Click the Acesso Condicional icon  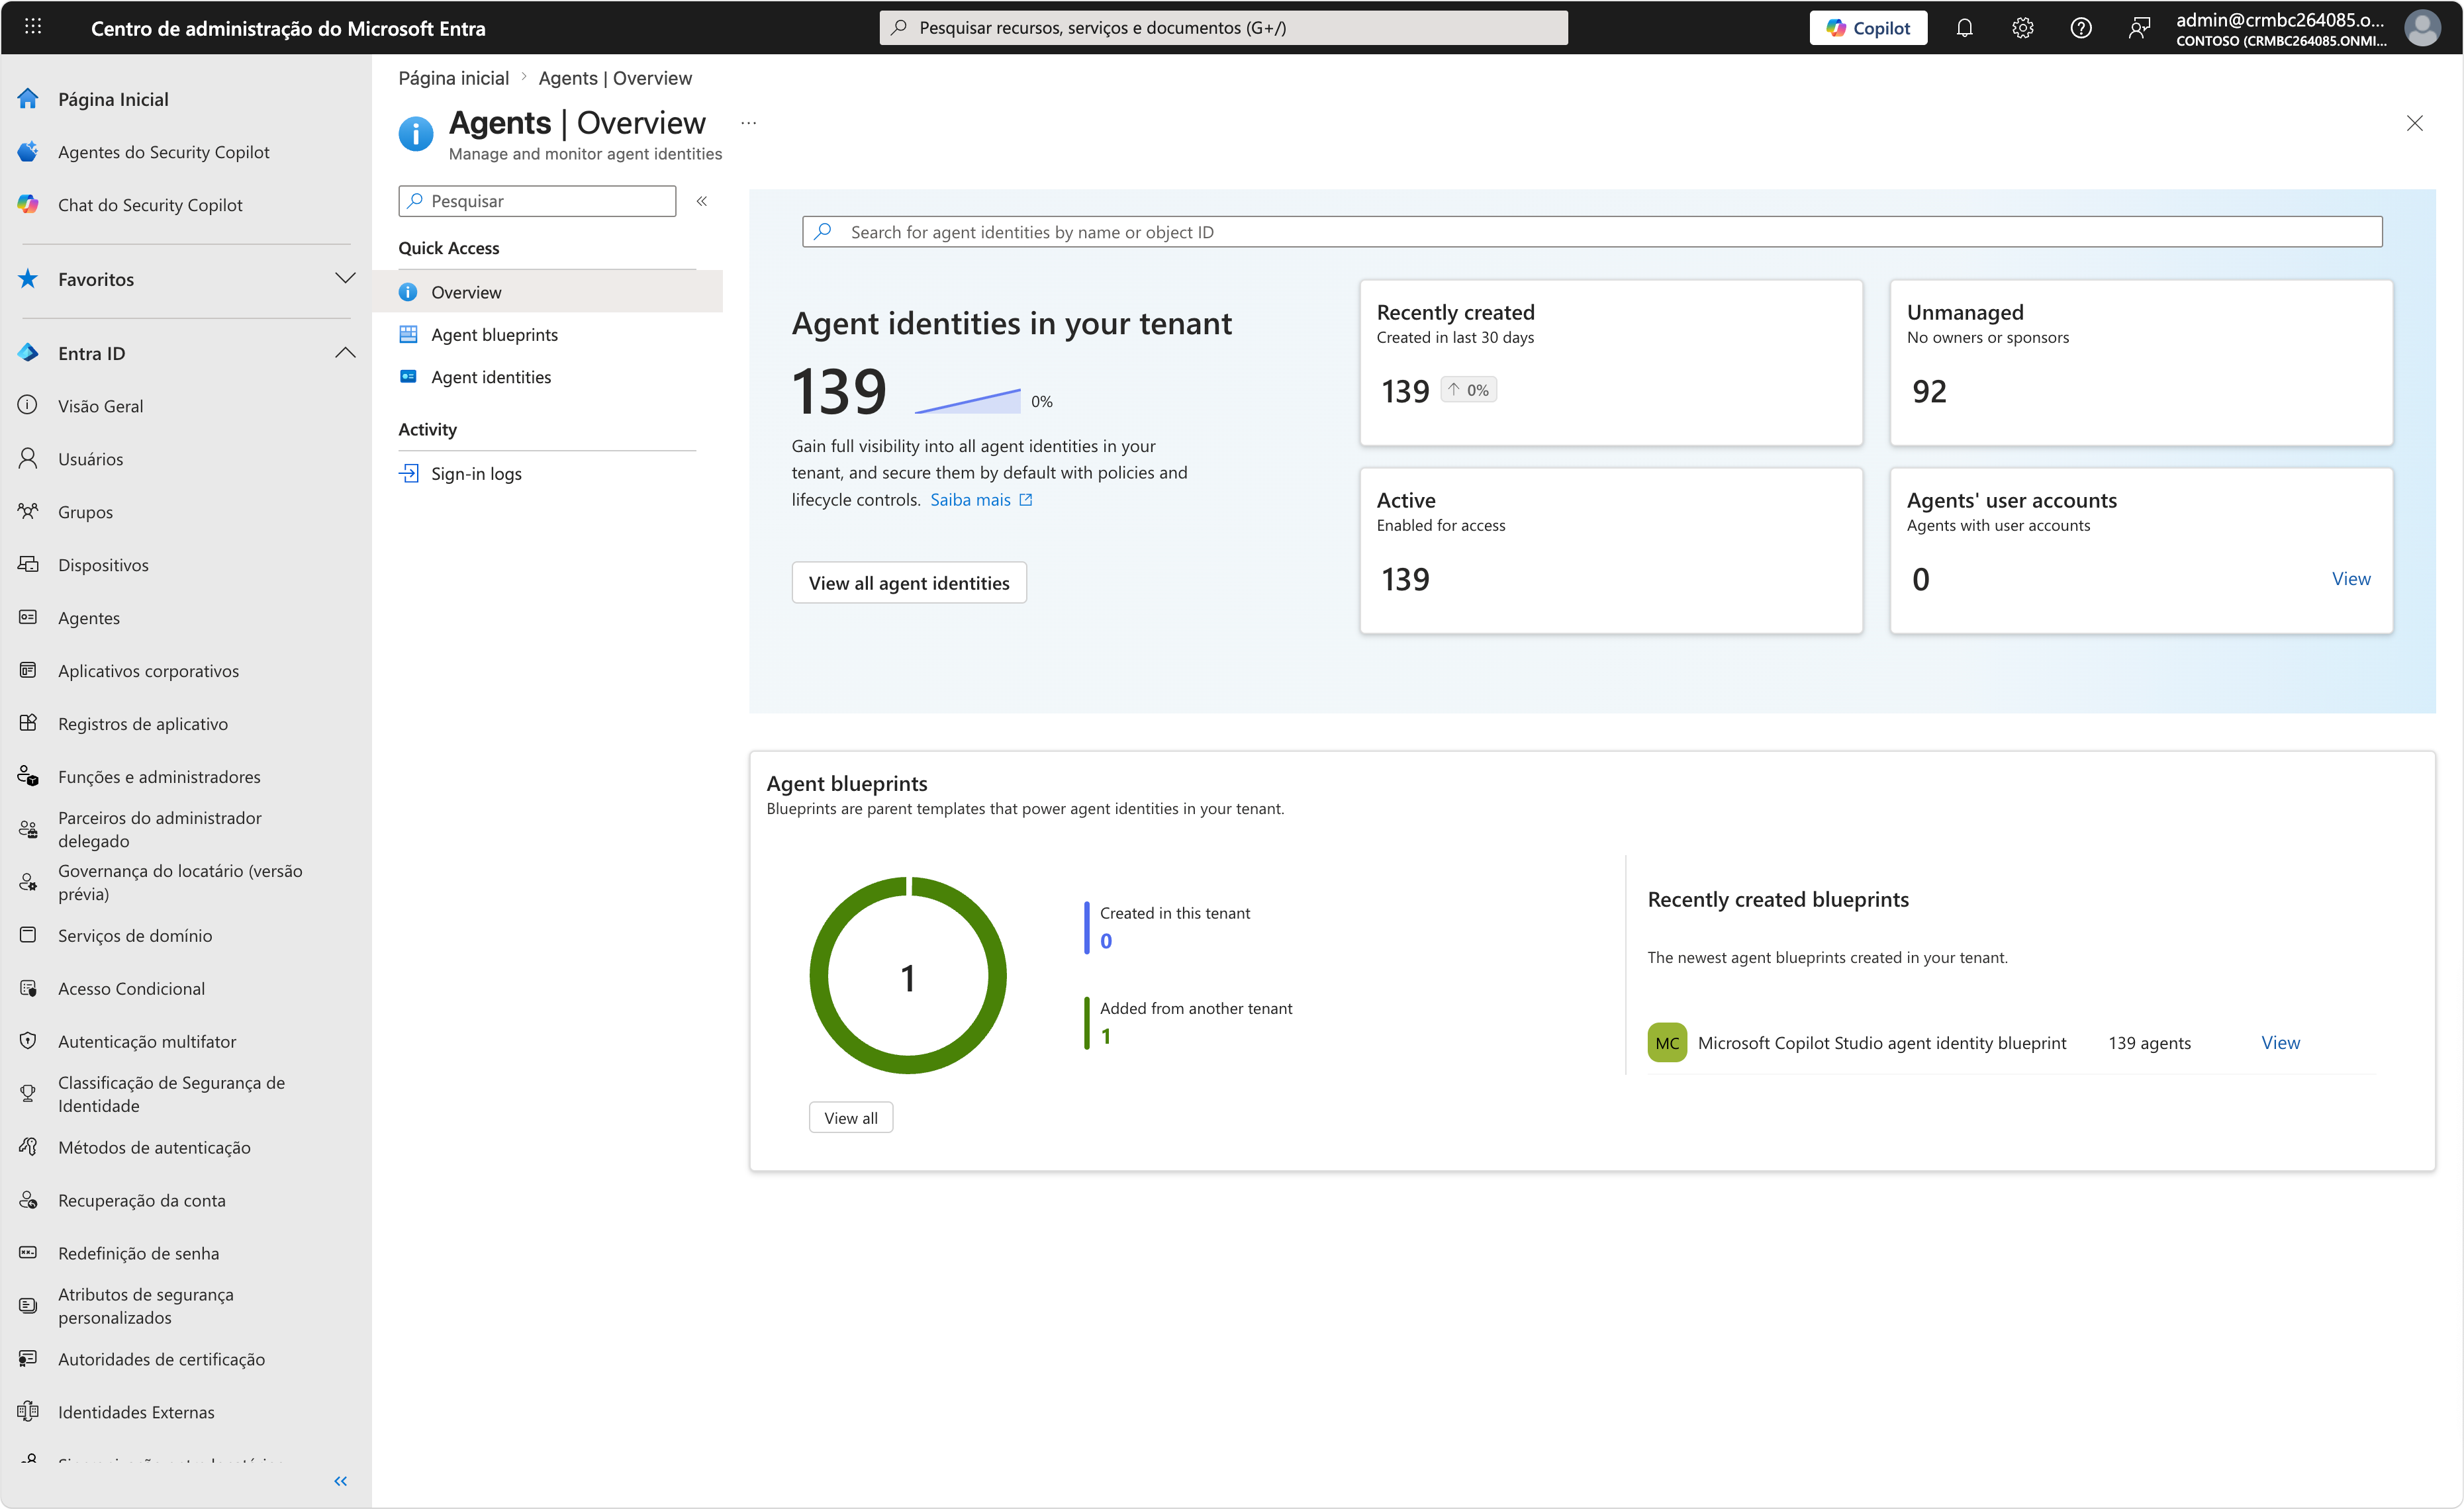pos(28,988)
